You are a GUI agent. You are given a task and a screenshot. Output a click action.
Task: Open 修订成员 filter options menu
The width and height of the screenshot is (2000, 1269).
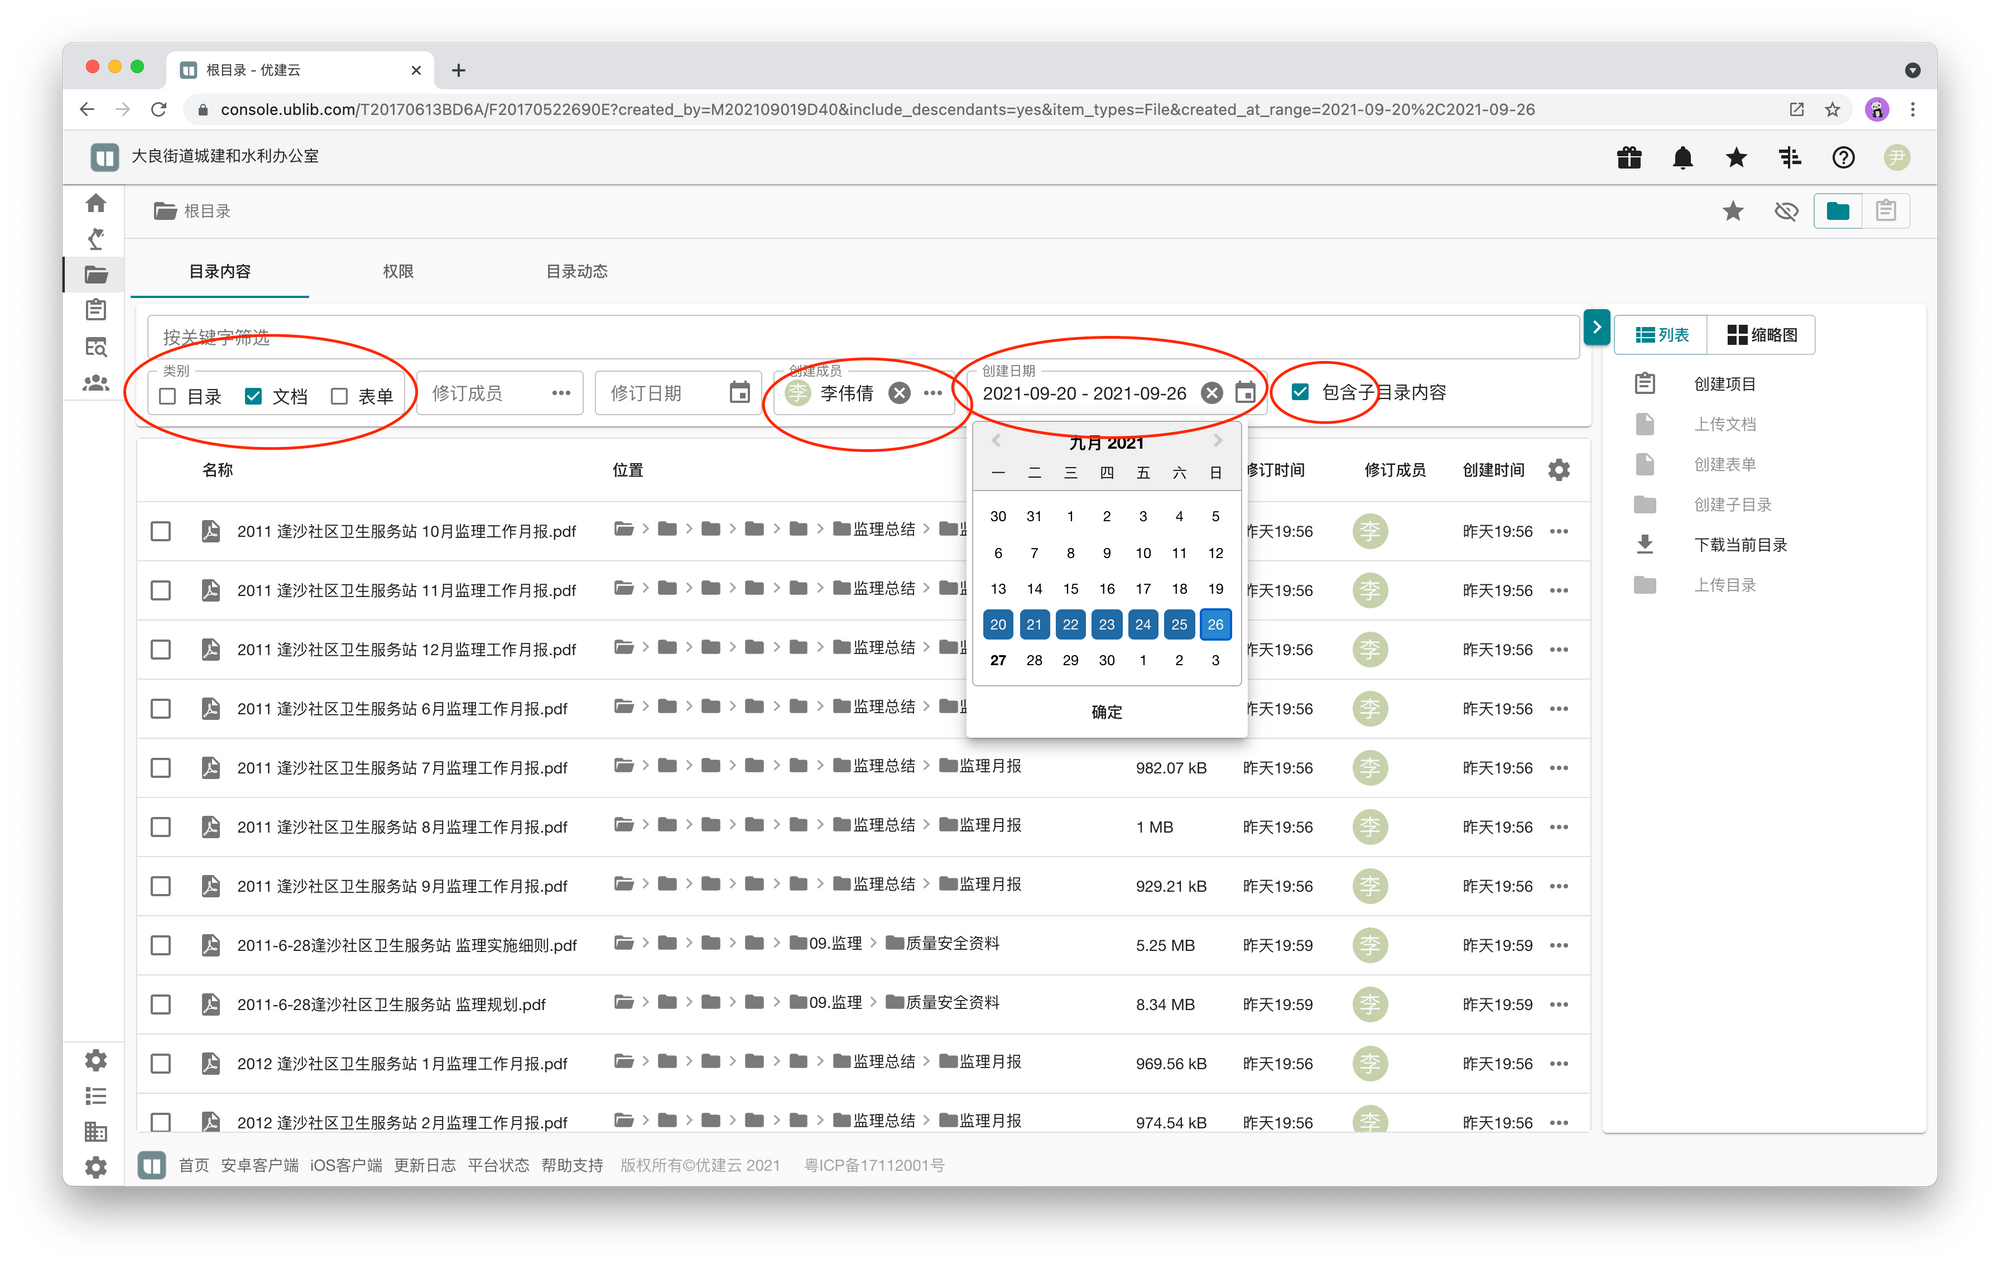tap(561, 393)
